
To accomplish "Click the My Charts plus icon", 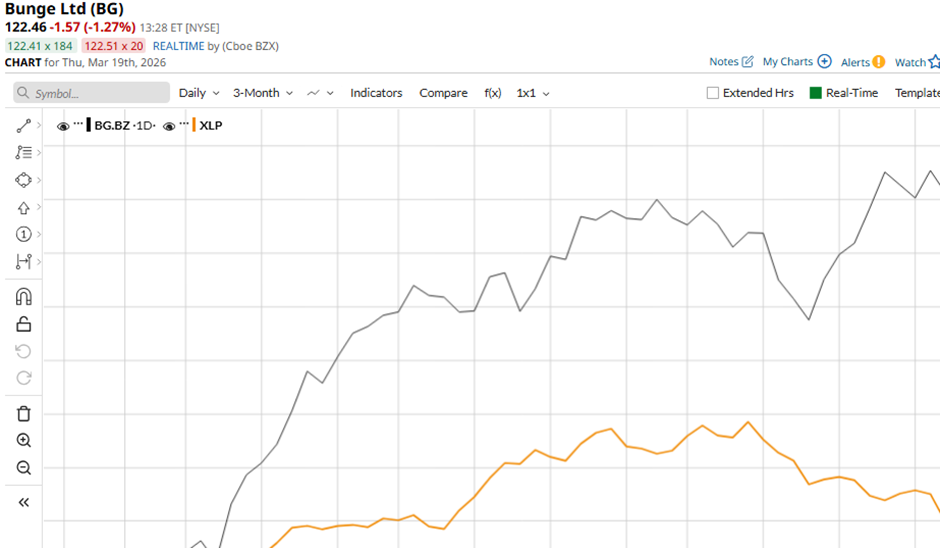I will (x=824, y=61).
